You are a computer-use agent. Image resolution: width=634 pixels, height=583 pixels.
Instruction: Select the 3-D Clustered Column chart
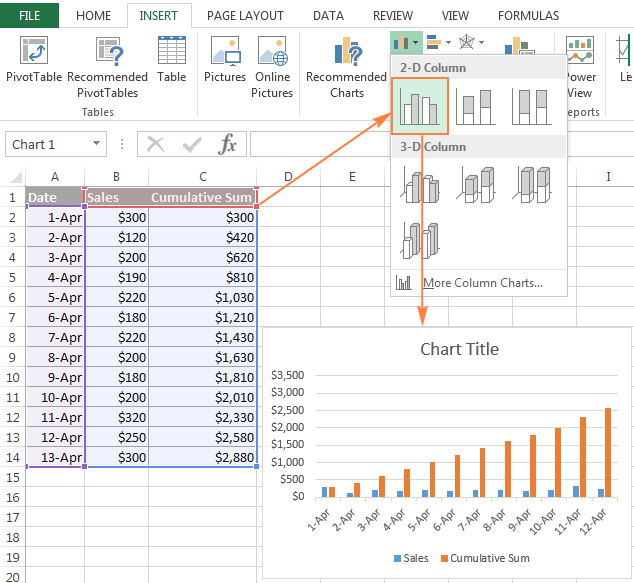pos(420,184)
